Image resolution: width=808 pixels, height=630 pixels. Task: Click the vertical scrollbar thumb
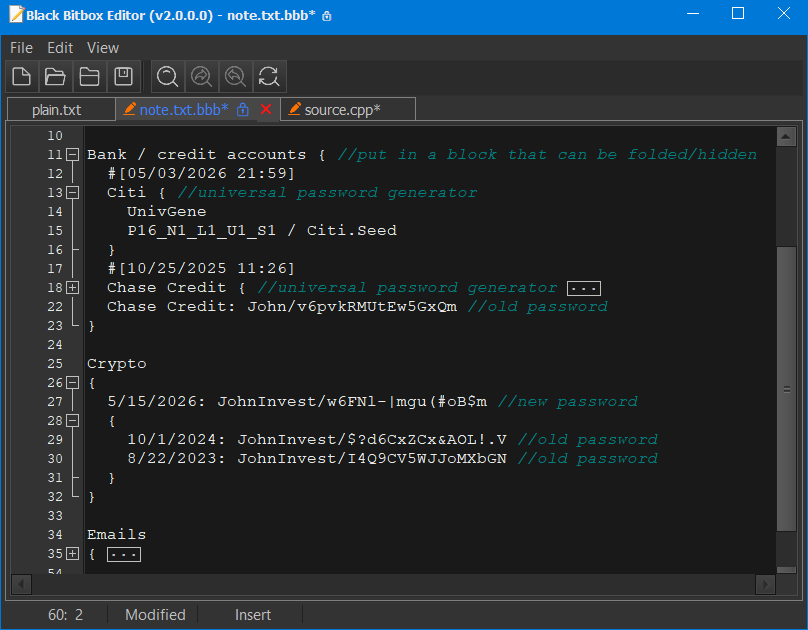click(786, 389)
